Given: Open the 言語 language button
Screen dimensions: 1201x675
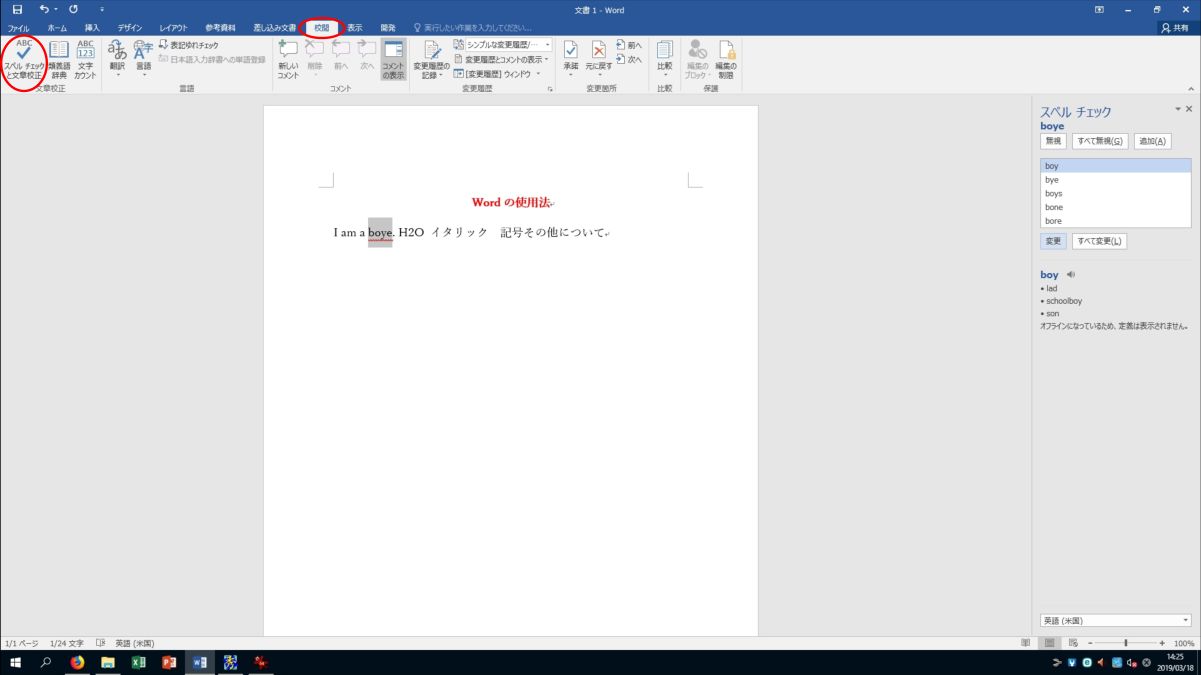Looking at the screenshot, I should 143,60.
